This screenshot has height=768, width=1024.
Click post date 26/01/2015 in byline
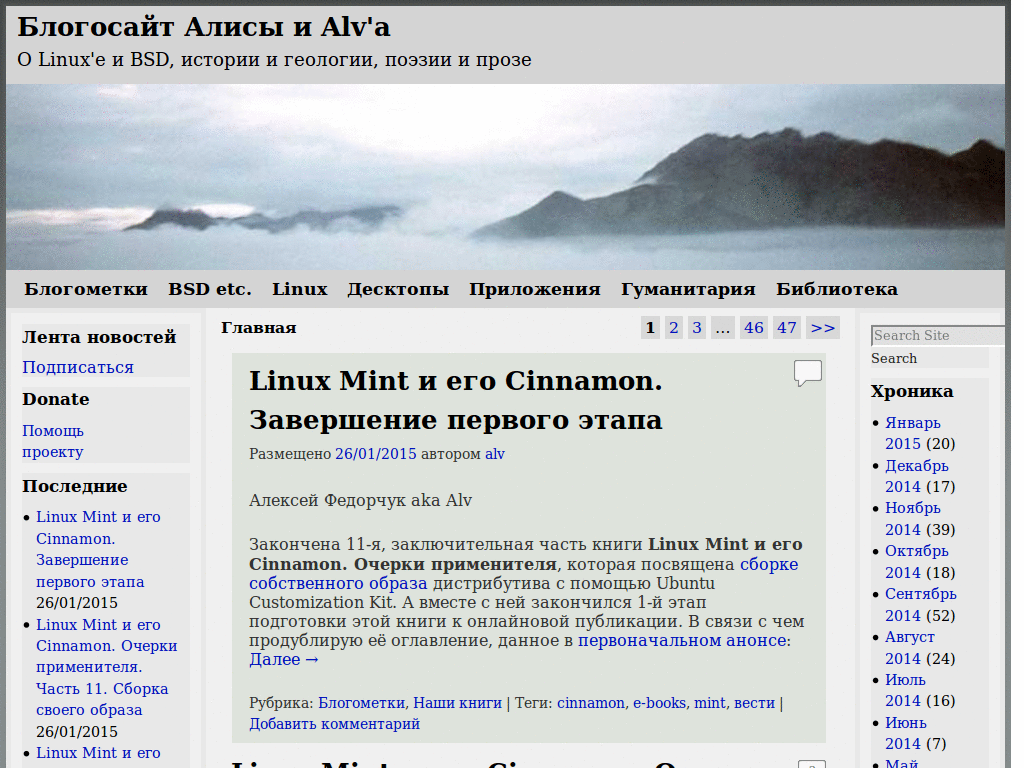pyautogui.click(x=376, y=454)
